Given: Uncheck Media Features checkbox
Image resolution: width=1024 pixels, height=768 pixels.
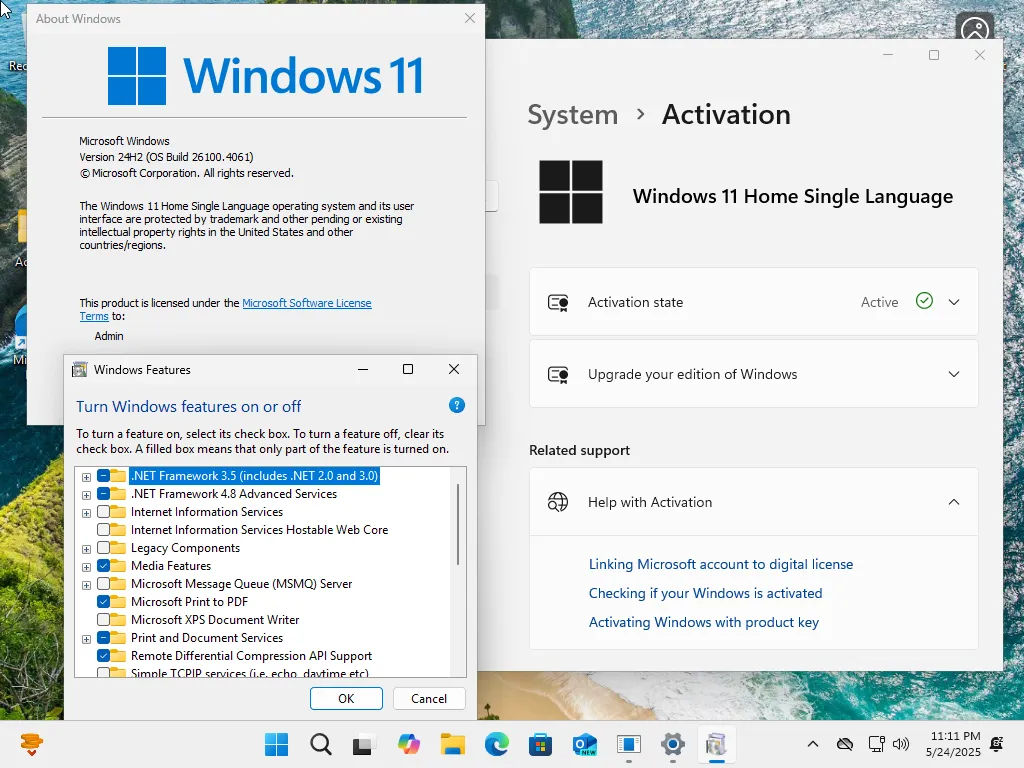Looking at the screenshot, I should pyautogui.click(x=103, y=566).
